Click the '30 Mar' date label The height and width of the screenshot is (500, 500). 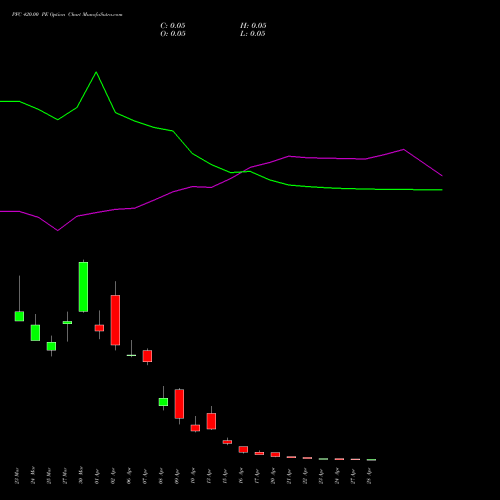pos(81,476)
